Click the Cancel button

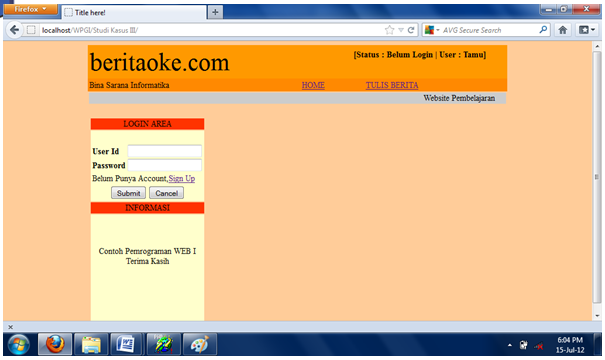[x=166, y=193]
